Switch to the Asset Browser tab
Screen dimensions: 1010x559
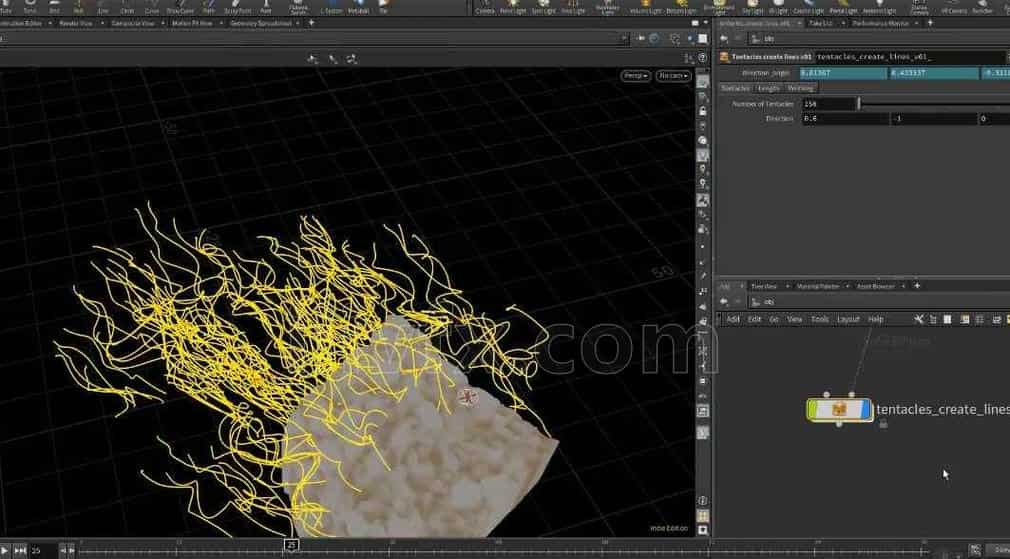(x=875, y=286)
